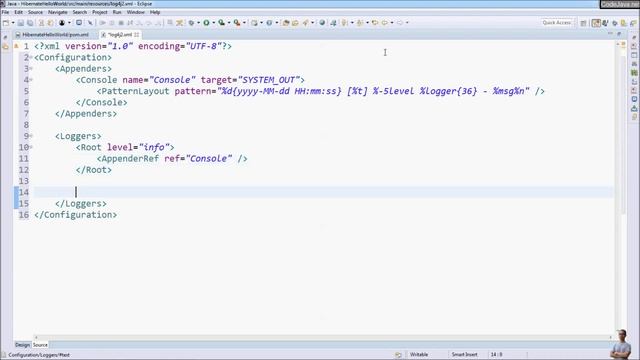Collapse the Configuration element fold marker
Screen dimensions: 640x360
(x=31, y=57)
